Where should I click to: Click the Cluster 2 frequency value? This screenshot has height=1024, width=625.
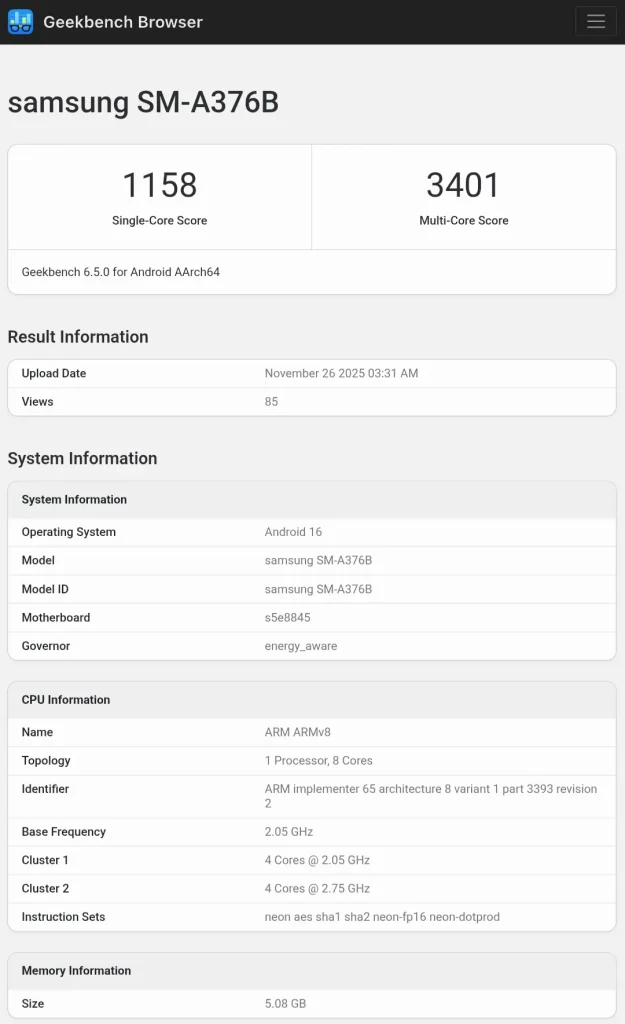click(317, 889)
